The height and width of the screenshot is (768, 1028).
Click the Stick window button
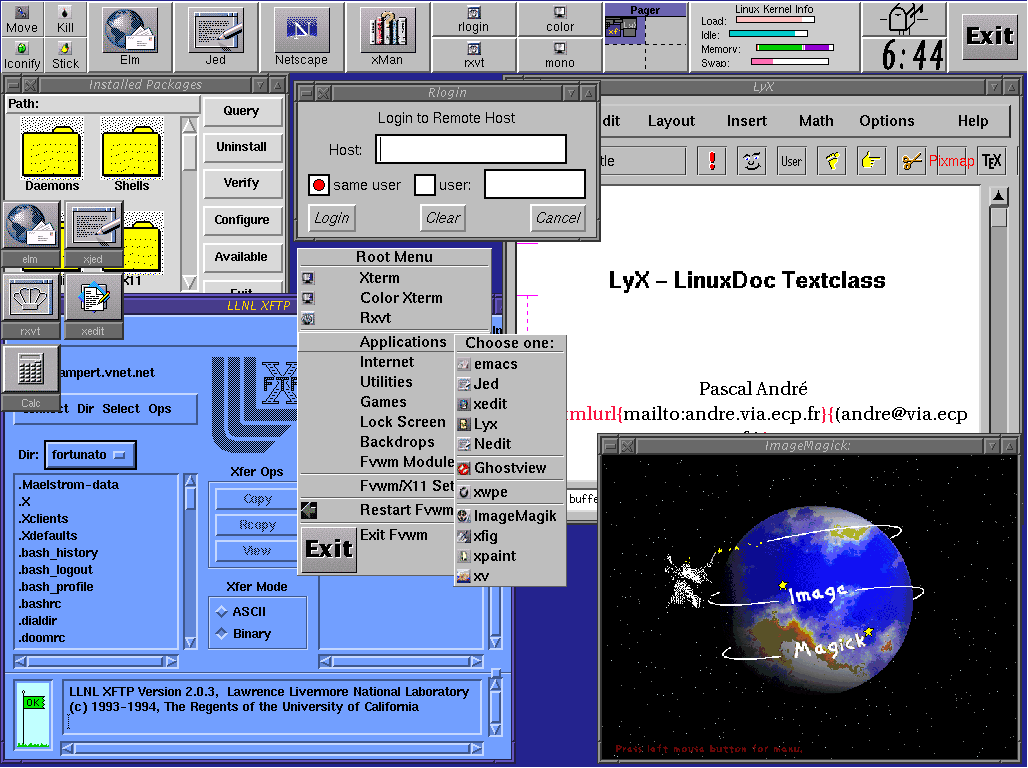coord(65,55)
